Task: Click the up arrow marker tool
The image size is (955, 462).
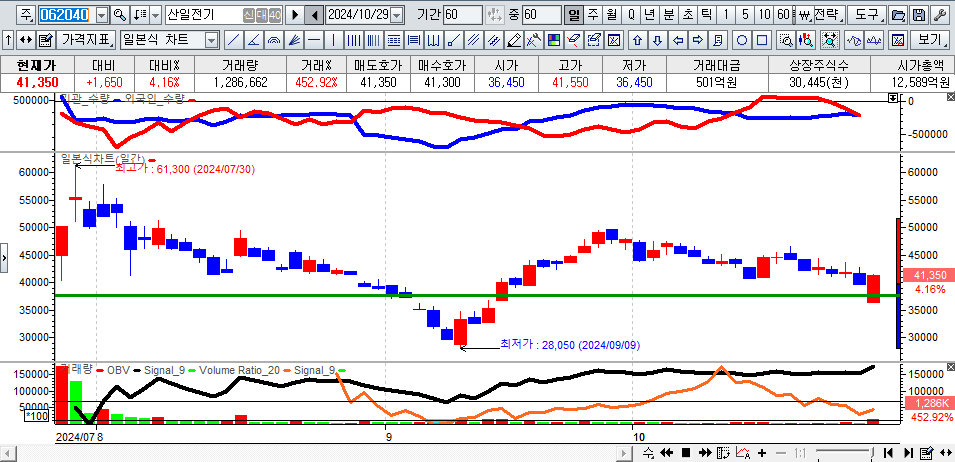Action: click(x=638, y=41)
